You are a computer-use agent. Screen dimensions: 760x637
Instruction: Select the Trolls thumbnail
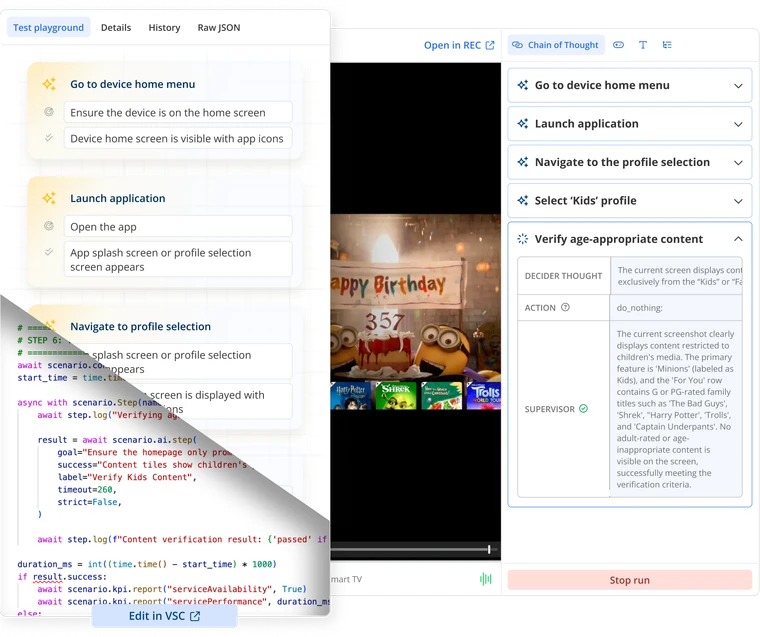484,396
